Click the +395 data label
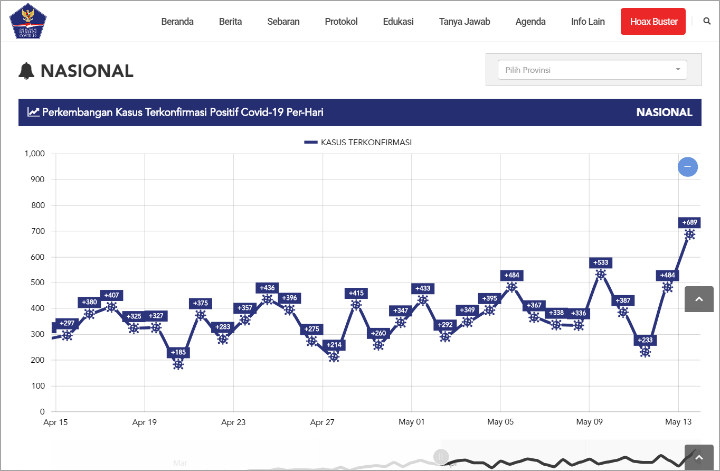The width and height of the screenshot is (720, 471). (489, 298)
